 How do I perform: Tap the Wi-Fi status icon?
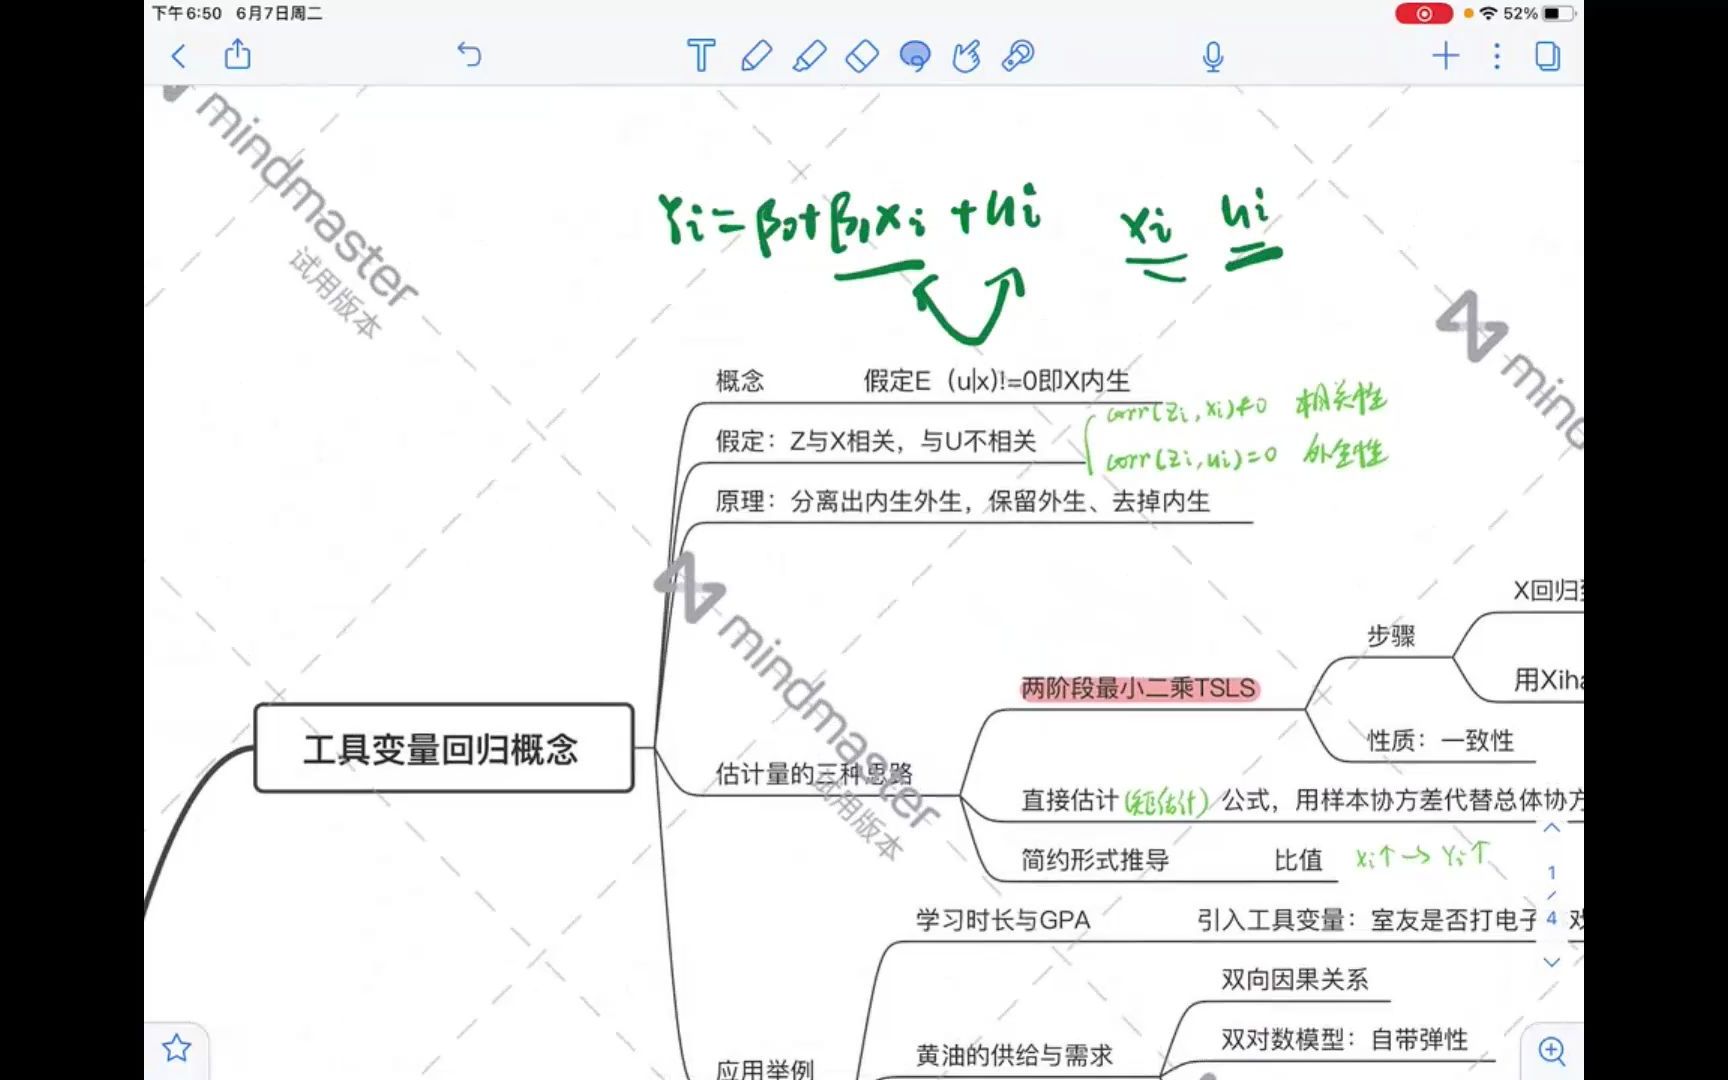pyautogui.click(x=1489, y=14)
